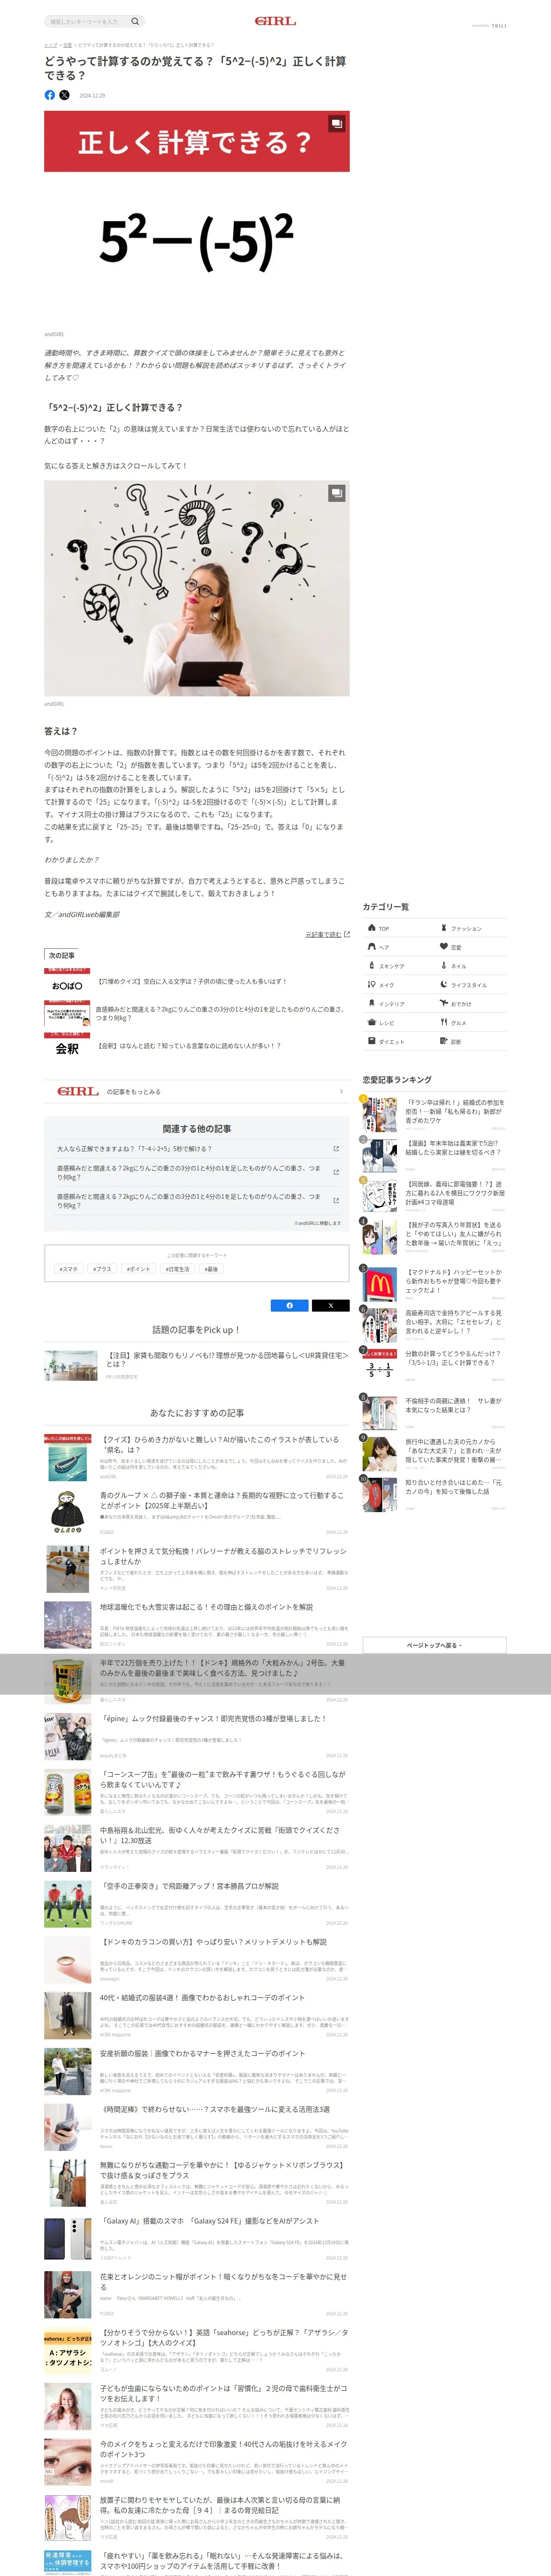Click 恋愛 breadcrumb link
551x2576 pixels.
(x=67, y=45)
